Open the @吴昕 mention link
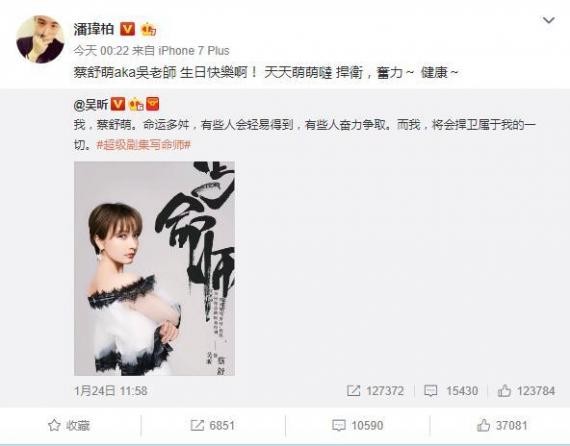Viewport: 570px width, 446px height. tap(91, 105)
